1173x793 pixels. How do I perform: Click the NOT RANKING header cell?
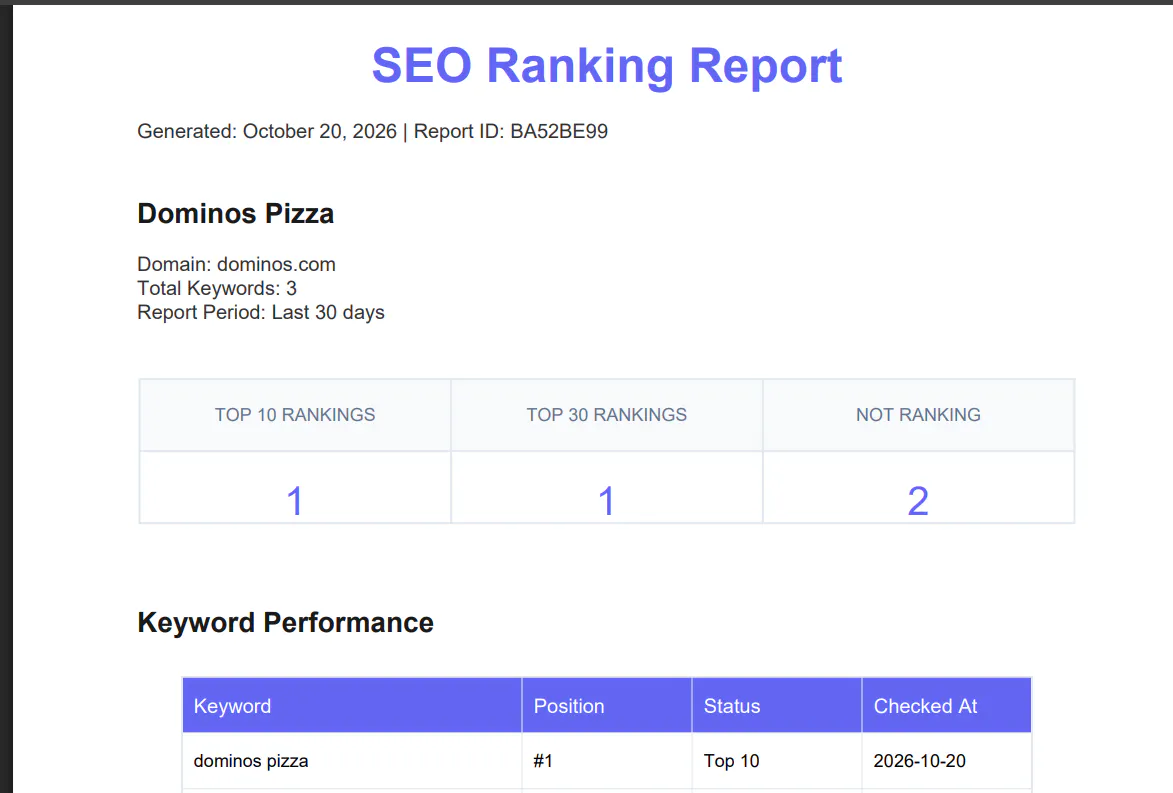click(x=919, y=415)
